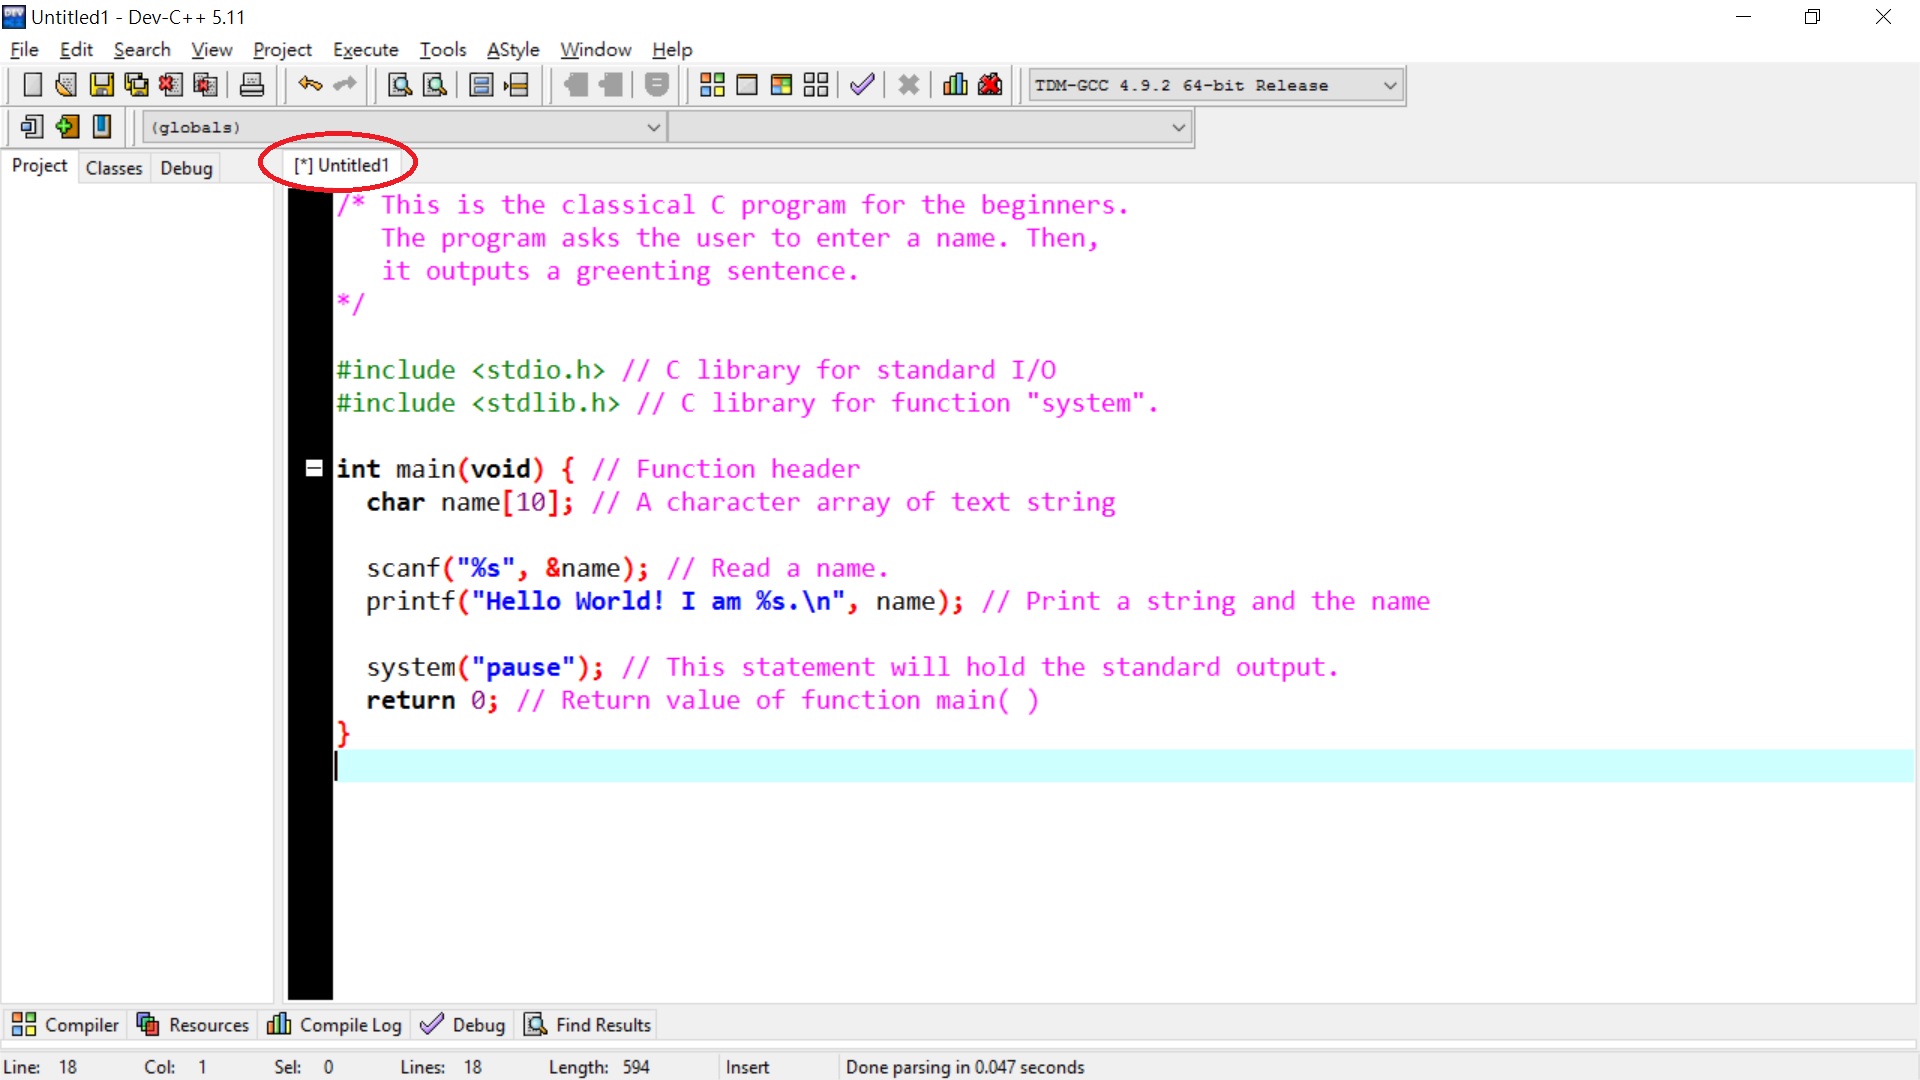This screenshot has width=1920, height=1080.
Task: Click the Compile icon with colored squares
Action: click(x=712, y=85)
